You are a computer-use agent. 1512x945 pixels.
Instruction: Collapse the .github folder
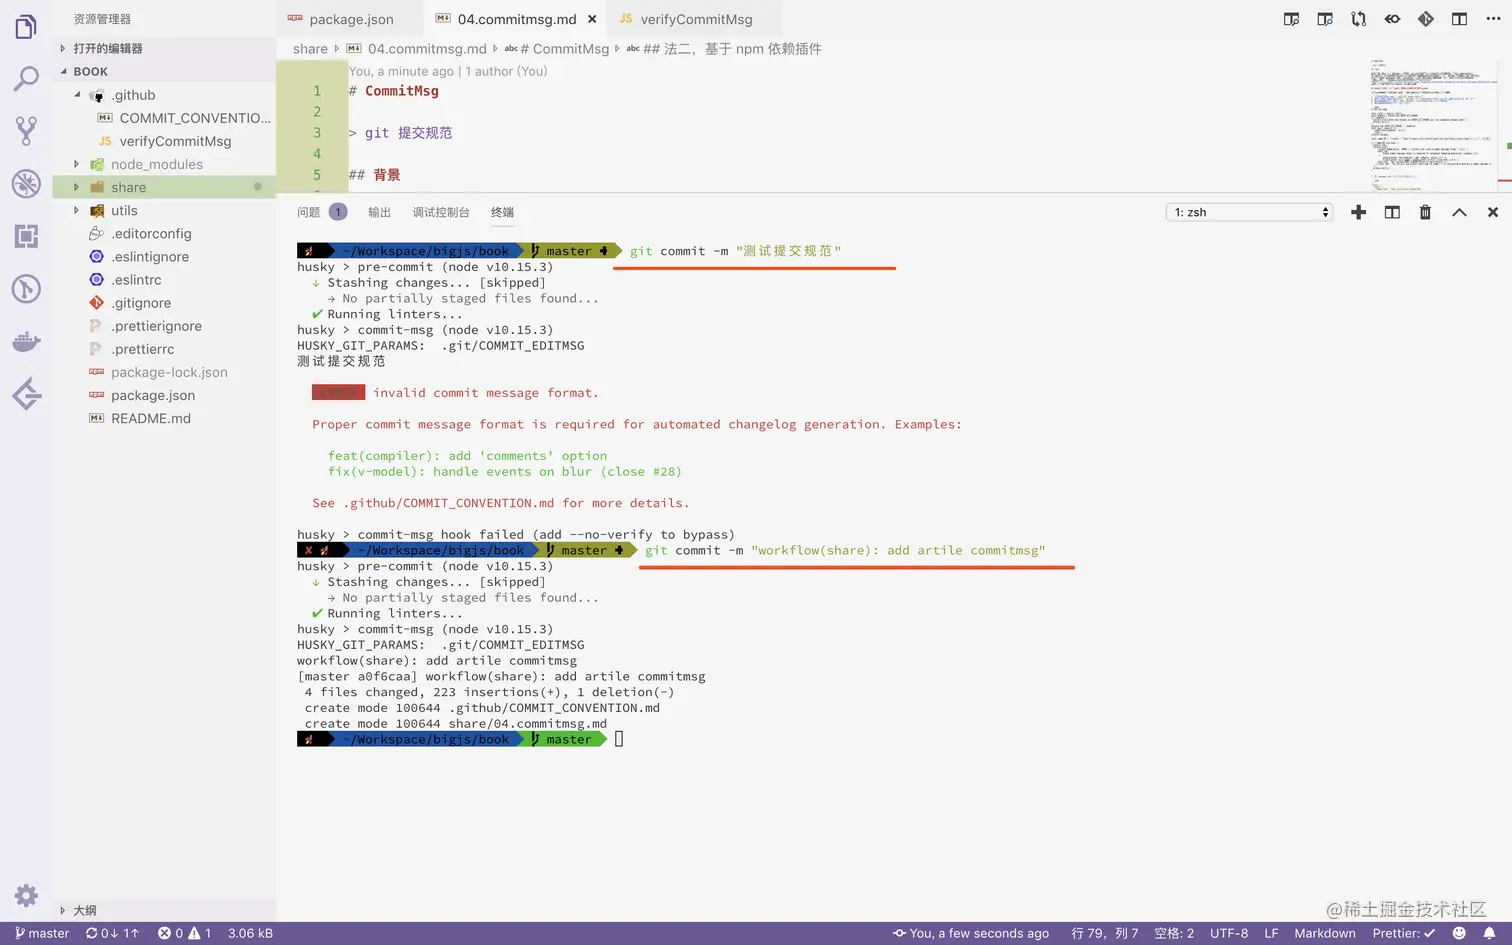coord(77,95)
